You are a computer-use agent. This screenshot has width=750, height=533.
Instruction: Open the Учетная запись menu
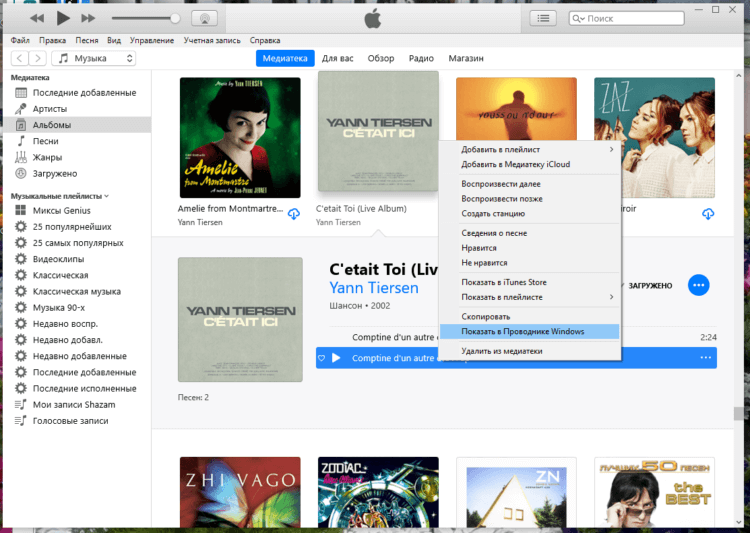tap(212, 41)
